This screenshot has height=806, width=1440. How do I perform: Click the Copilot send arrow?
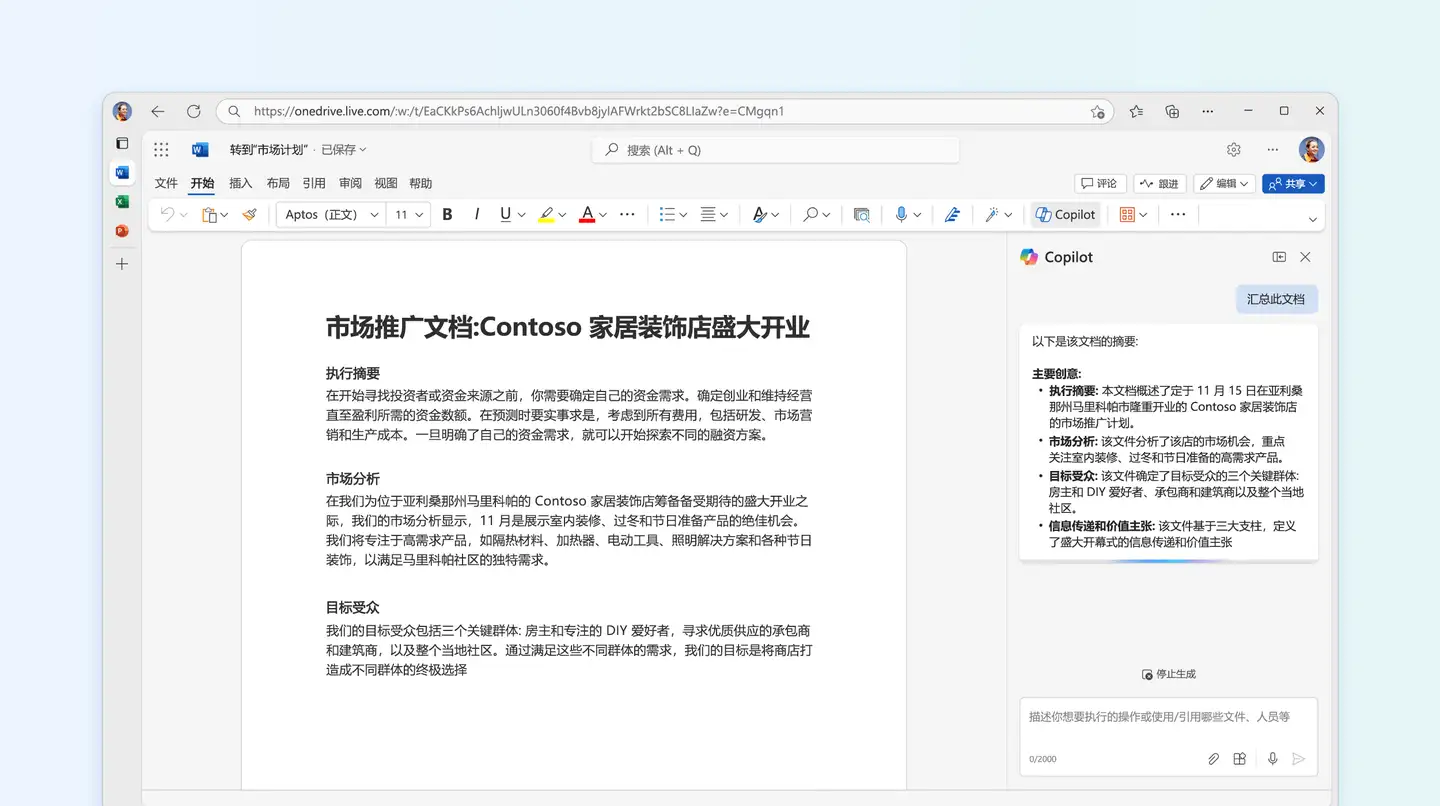click(1299, 759)
